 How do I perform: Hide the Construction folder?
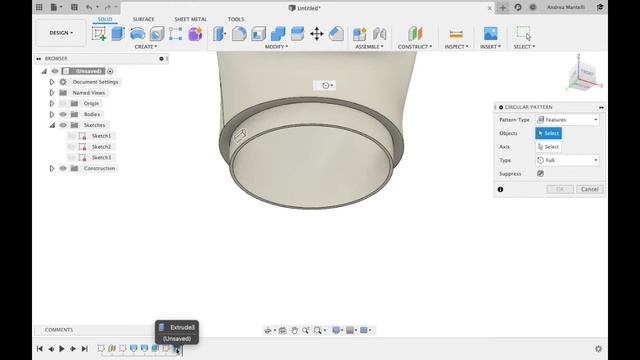63,168
